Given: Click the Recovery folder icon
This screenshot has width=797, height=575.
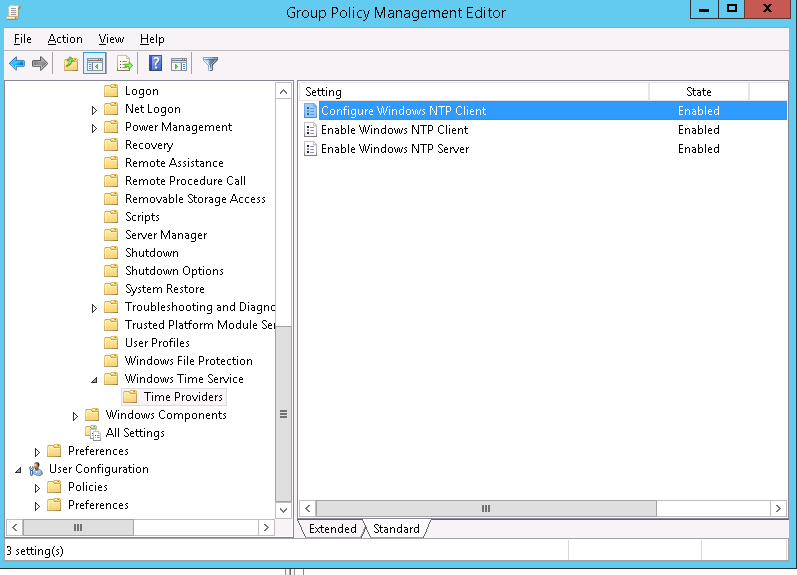Looking at the screenshot, I should 111,145.
